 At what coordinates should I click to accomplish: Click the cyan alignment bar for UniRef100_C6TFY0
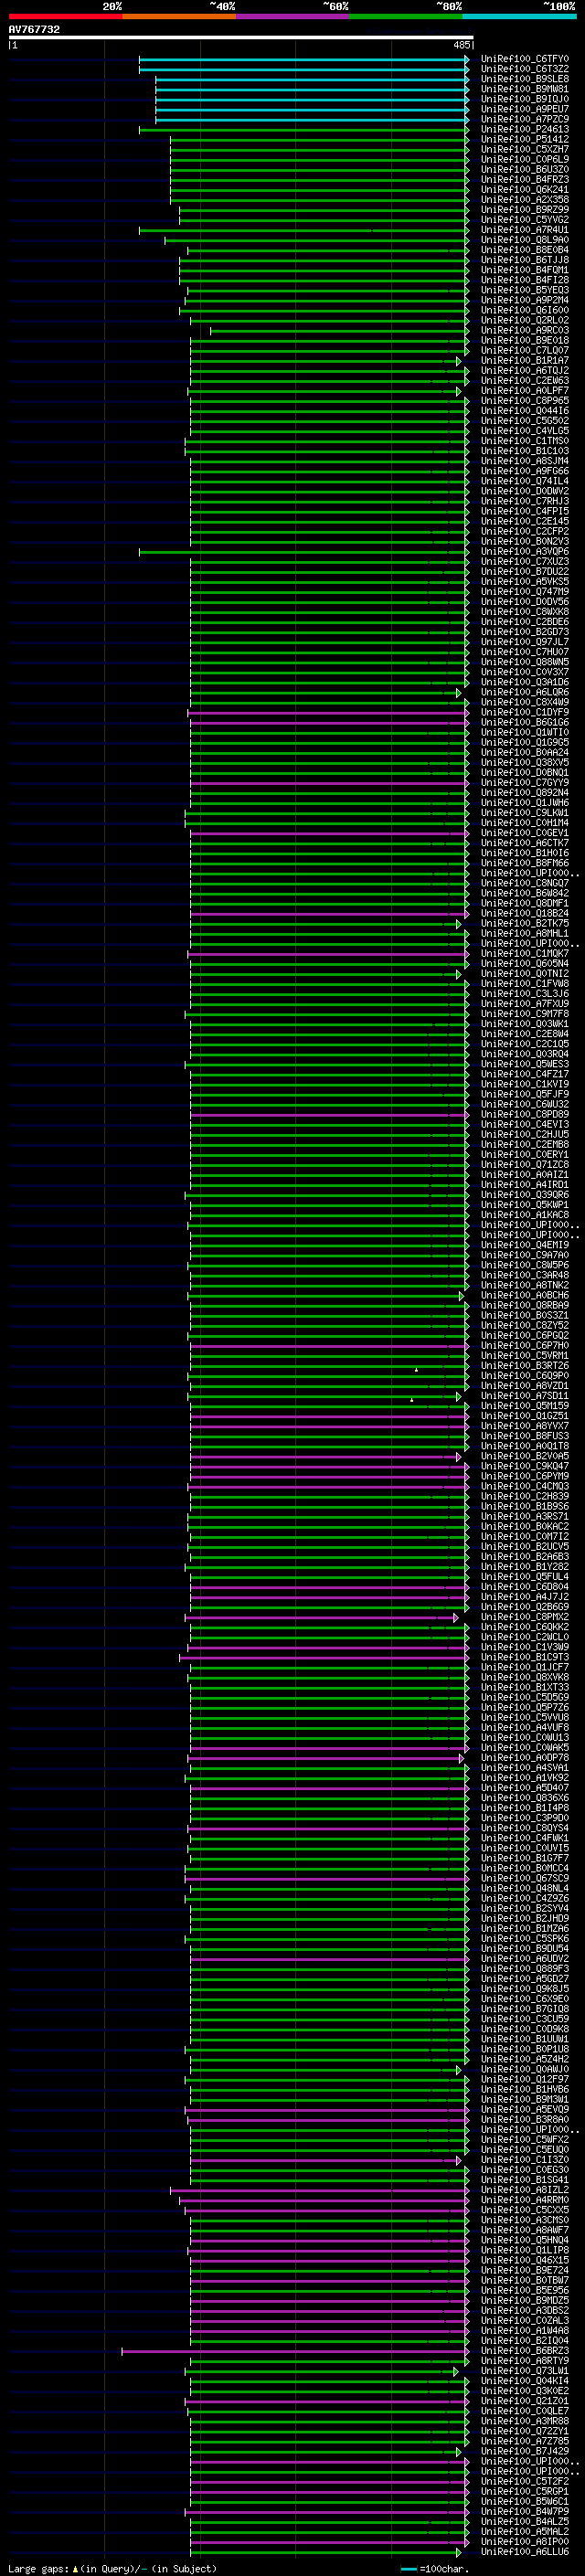(304, 59)
